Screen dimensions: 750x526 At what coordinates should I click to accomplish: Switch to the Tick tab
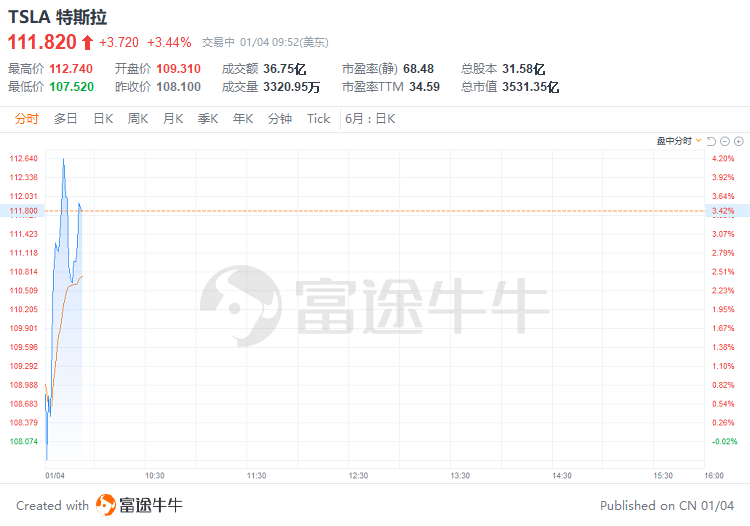click(319, 119)
